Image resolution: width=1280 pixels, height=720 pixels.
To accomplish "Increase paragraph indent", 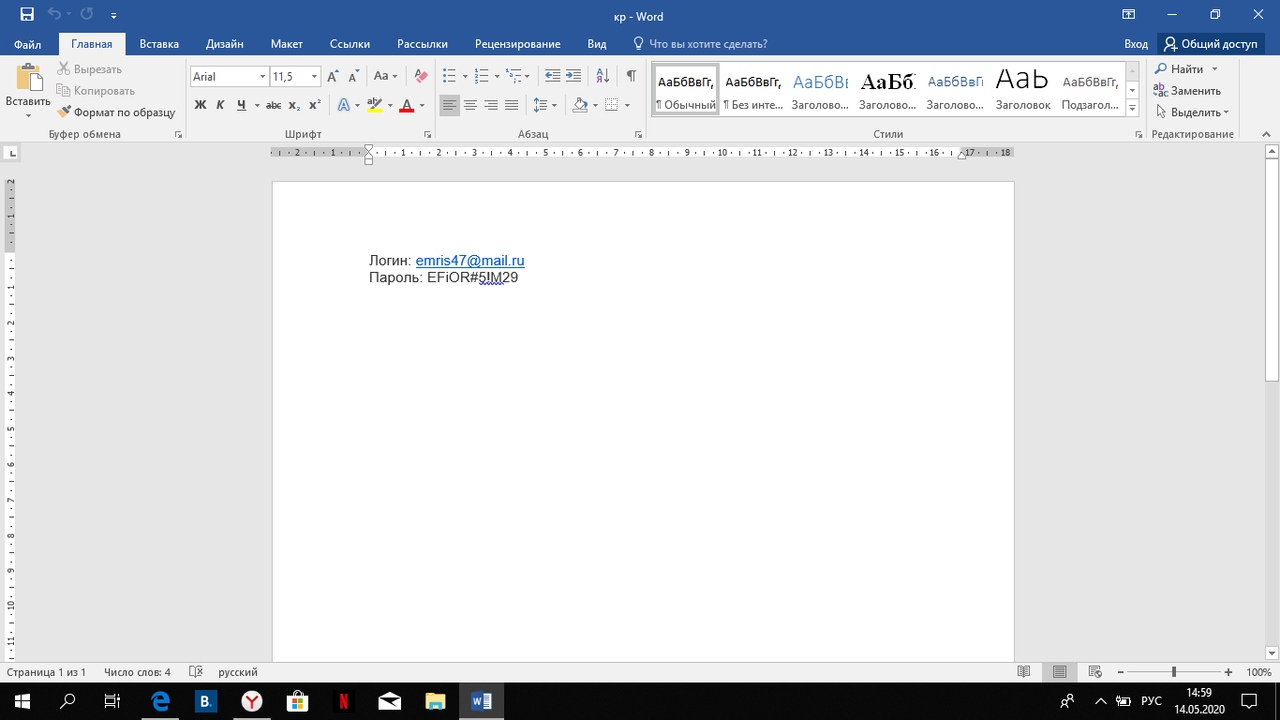I will [573, 76].
